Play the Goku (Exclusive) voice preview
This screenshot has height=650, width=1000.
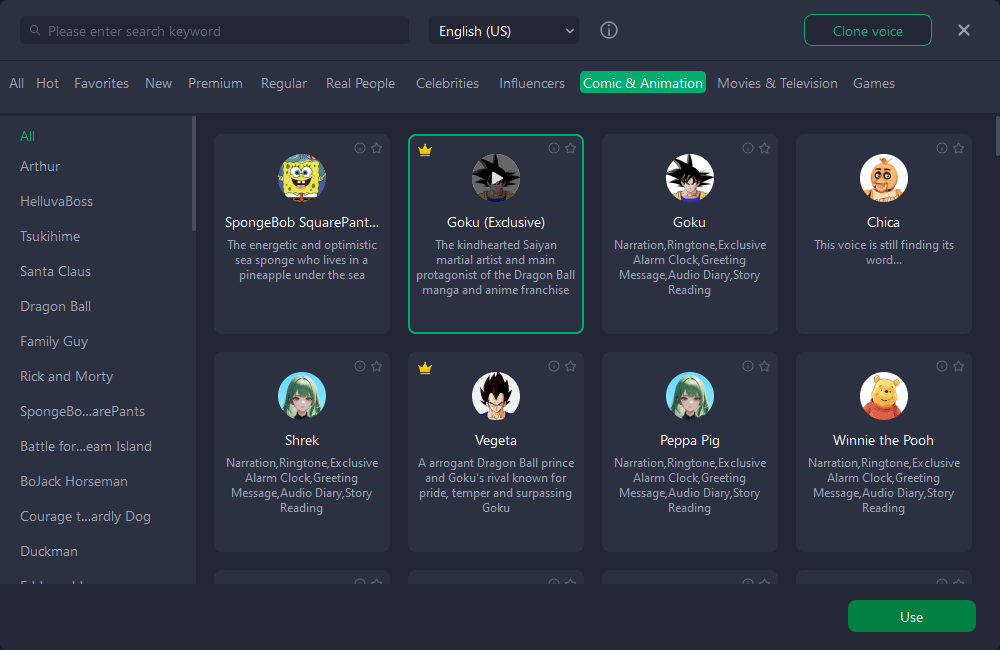coord(496,178)
